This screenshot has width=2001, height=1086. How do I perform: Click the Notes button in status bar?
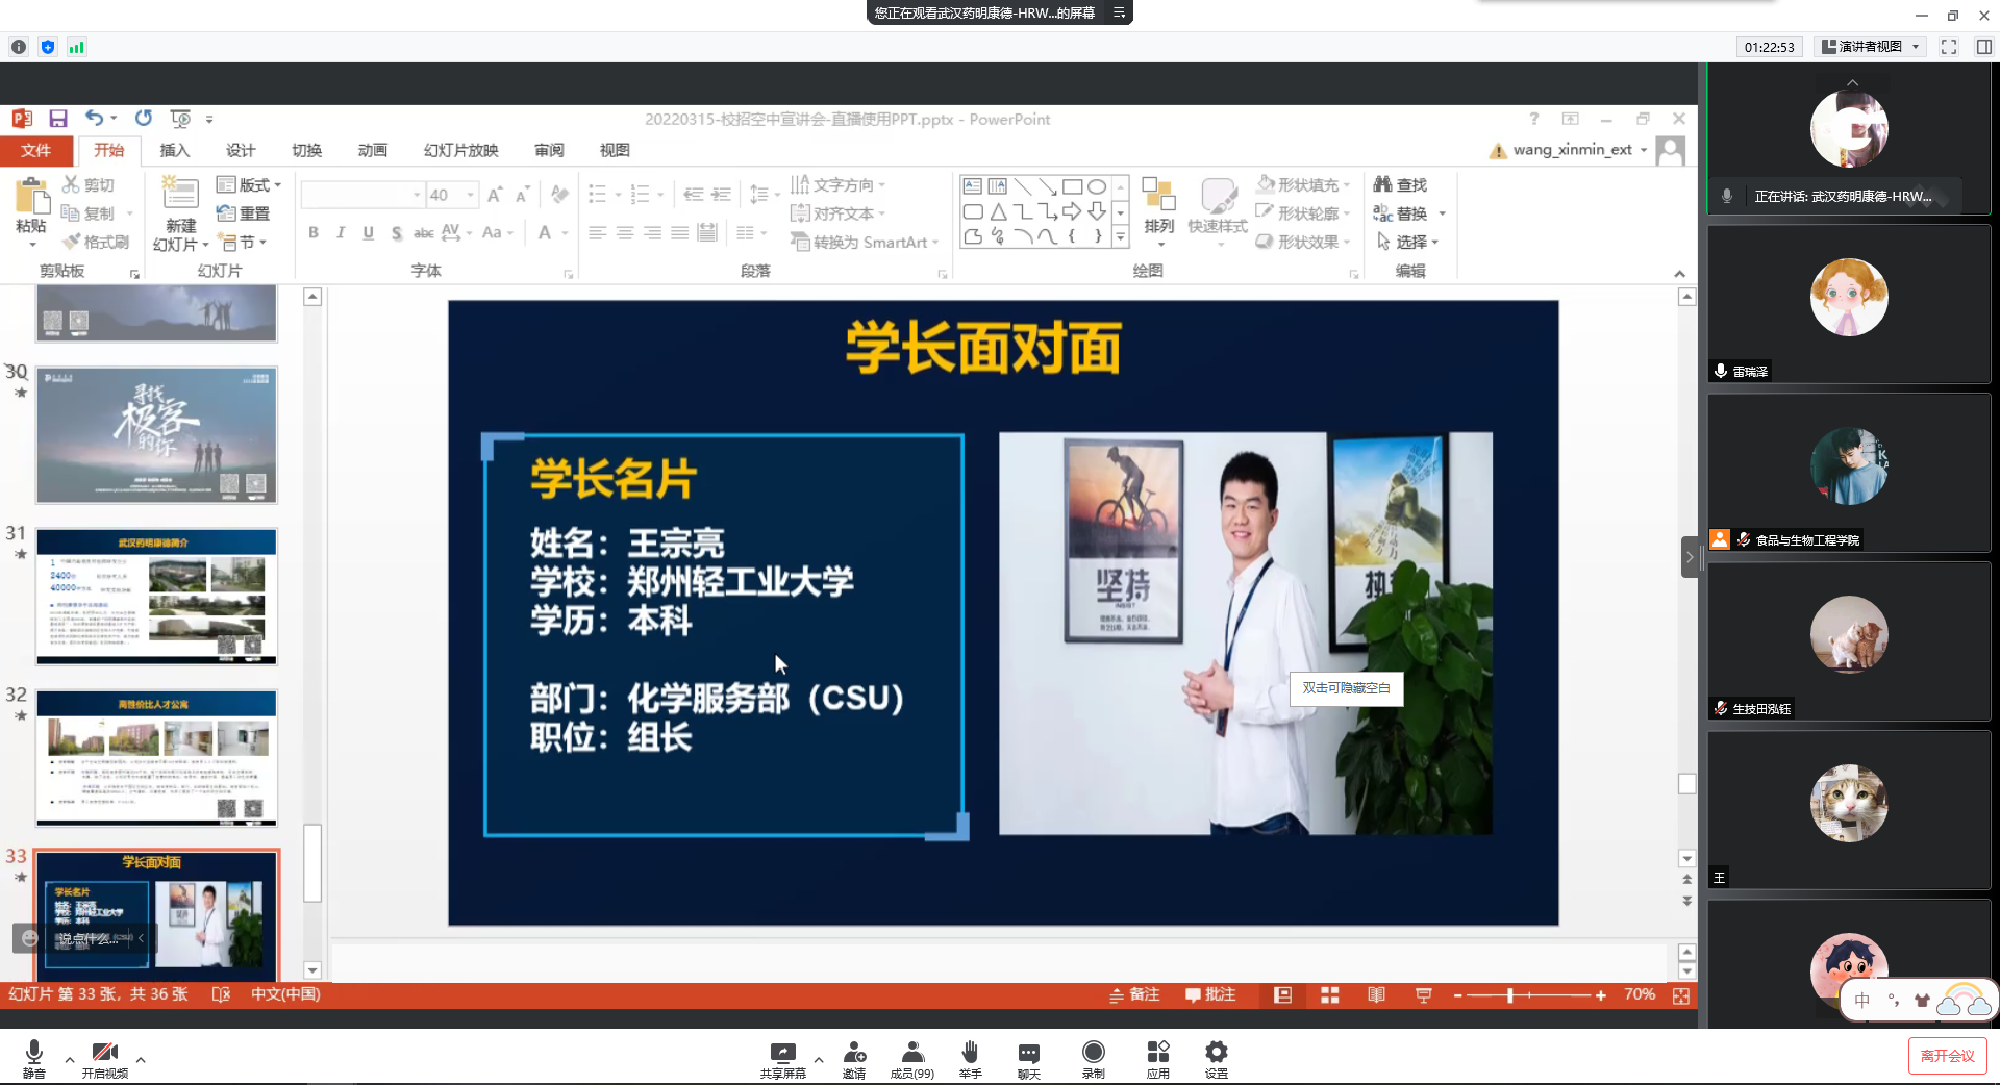(x=1134, y=995)
